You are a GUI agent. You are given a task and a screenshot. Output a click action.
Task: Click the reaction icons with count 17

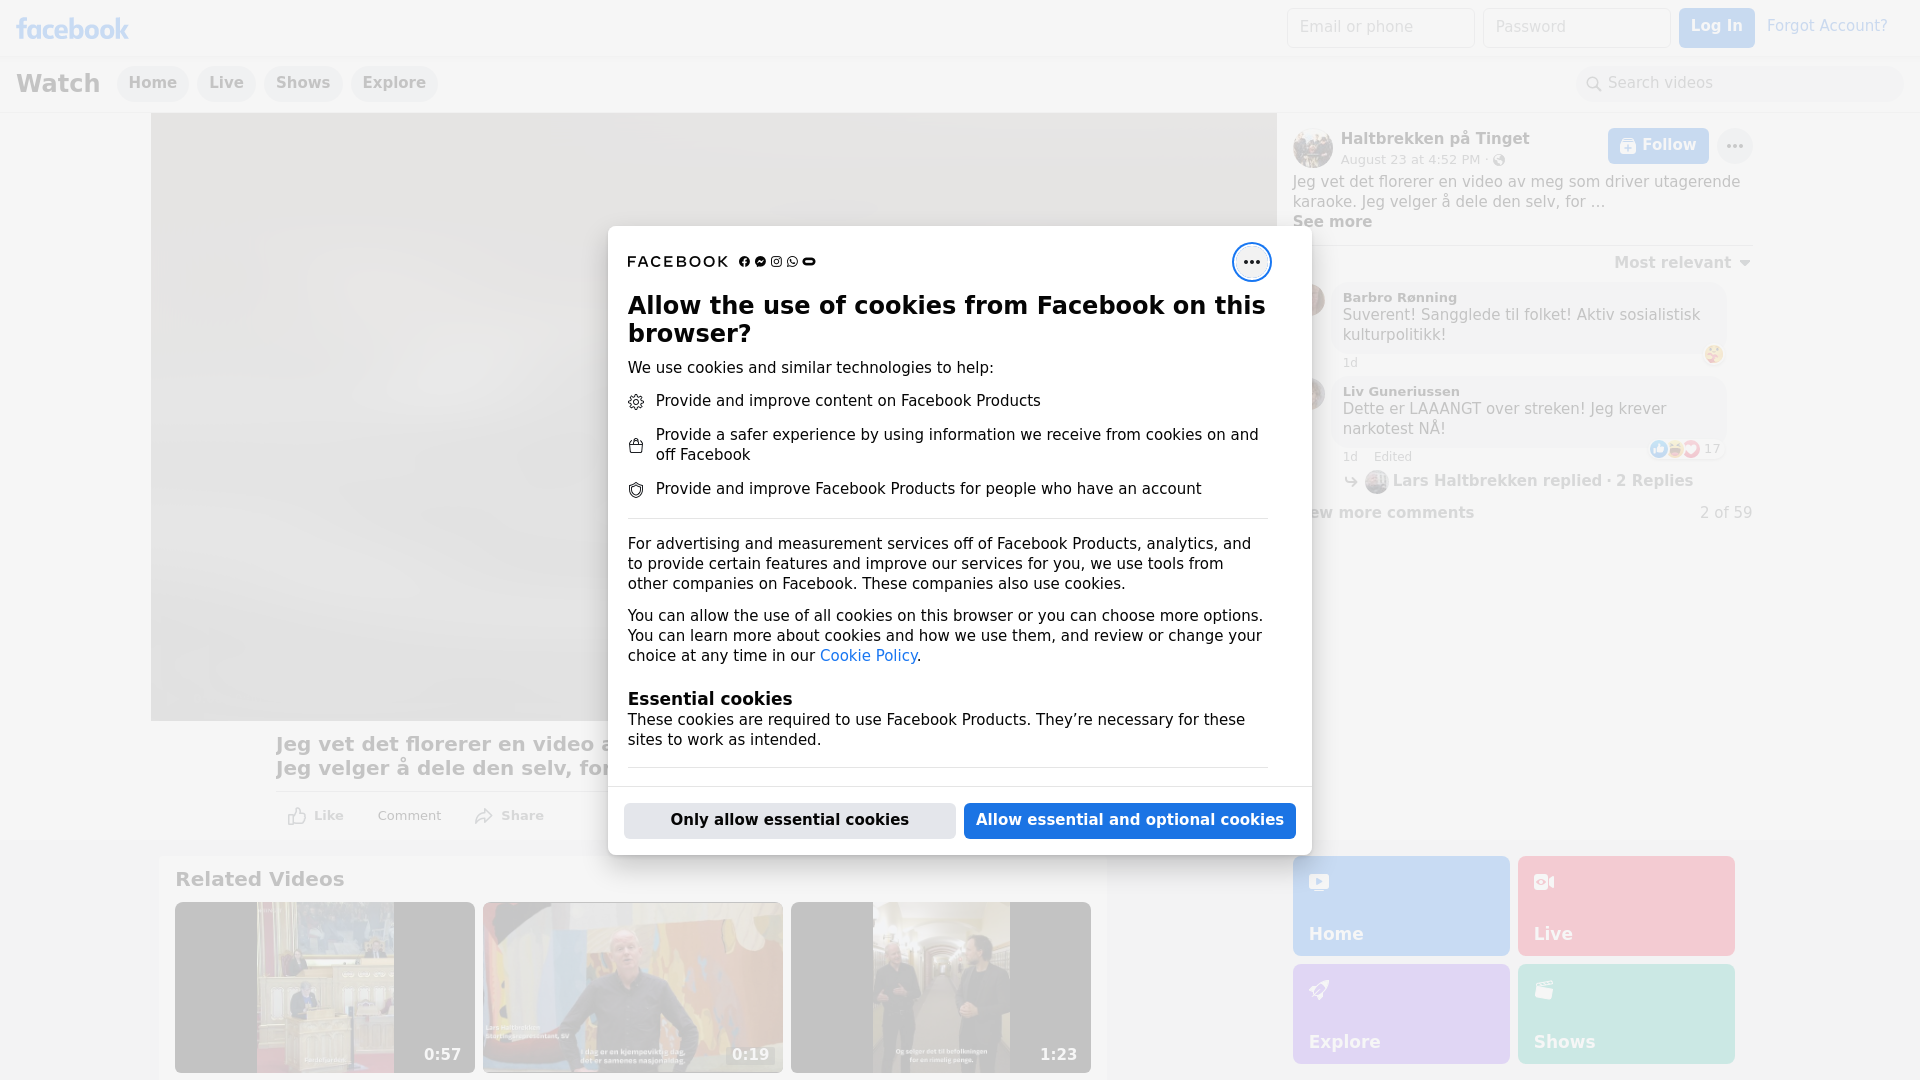tap(1685, 449)
